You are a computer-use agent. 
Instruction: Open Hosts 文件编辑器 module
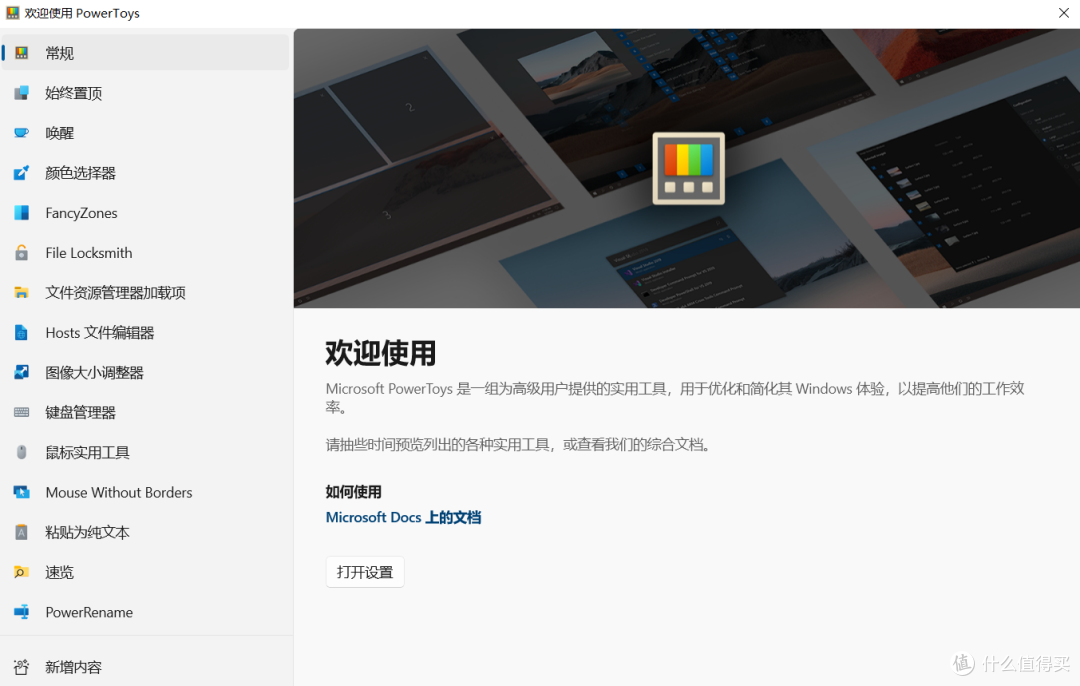pyautogui.click(x=98, y=332)
